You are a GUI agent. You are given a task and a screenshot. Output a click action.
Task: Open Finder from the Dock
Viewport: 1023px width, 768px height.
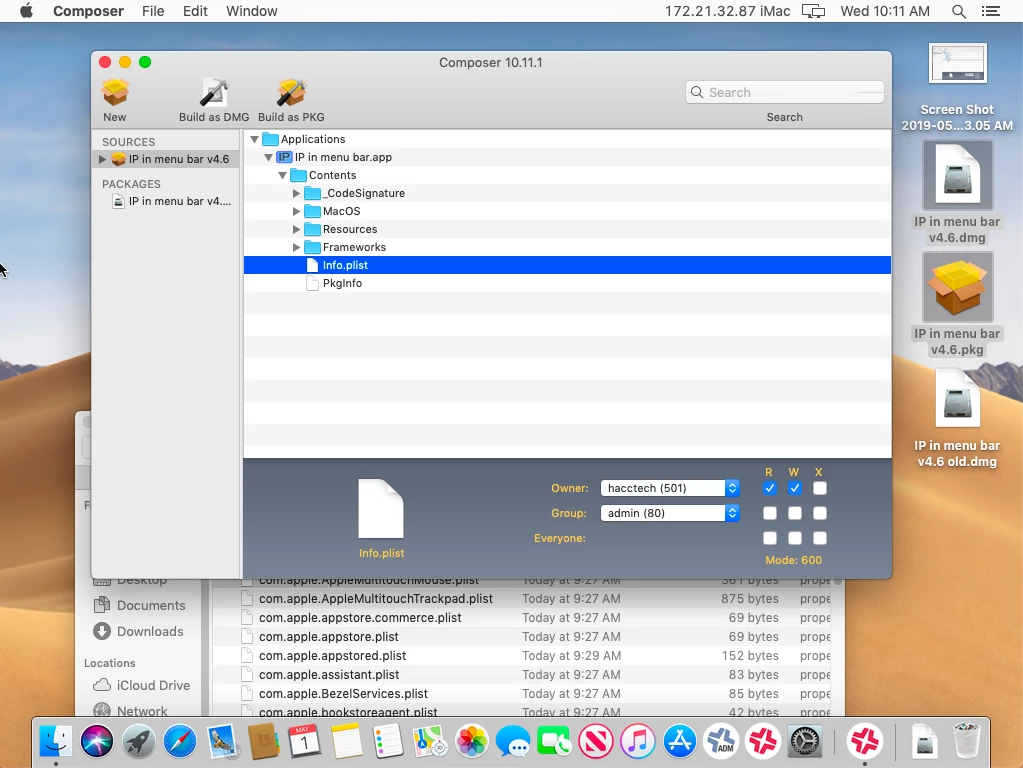56,741
